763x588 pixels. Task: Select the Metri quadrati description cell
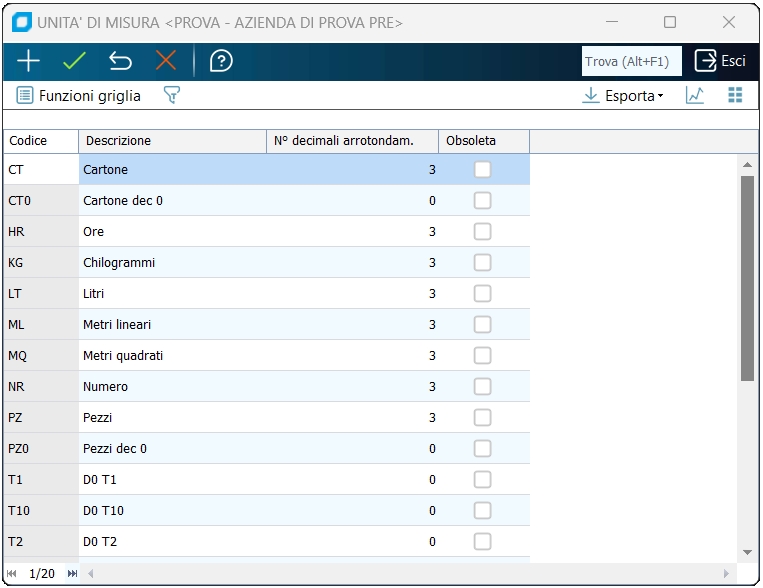pyautogui.click(x=172, y=356)
